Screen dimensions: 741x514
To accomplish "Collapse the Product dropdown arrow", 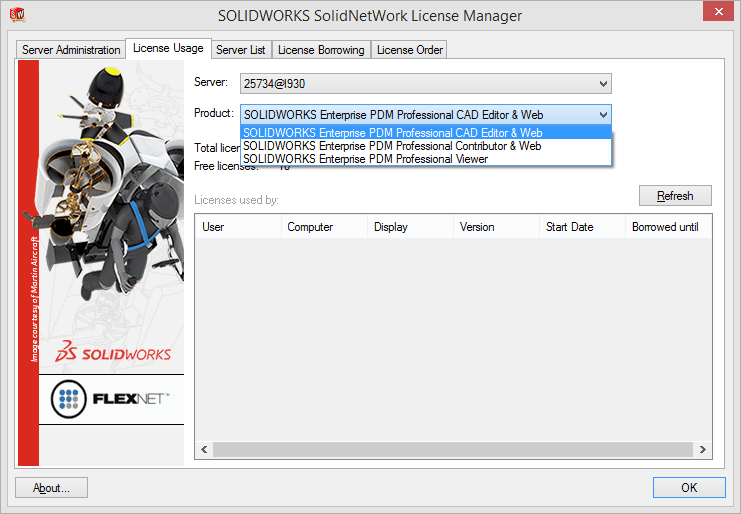I will [x=603, y=115].
